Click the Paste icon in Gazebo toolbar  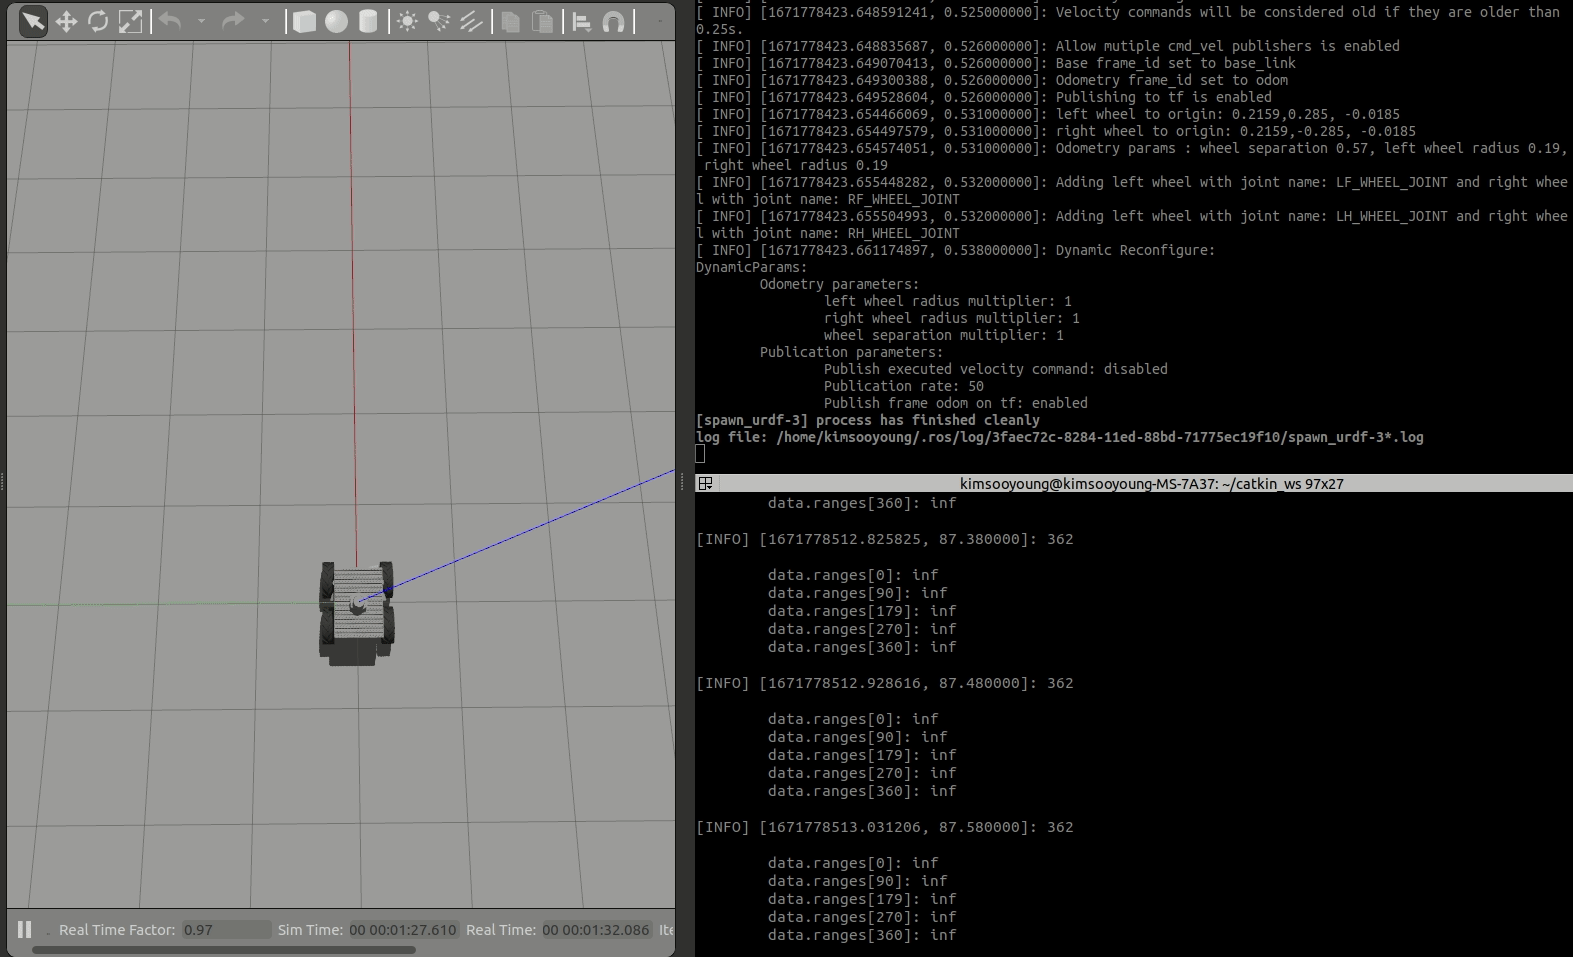pyautogui.click(x=542, y=21)
